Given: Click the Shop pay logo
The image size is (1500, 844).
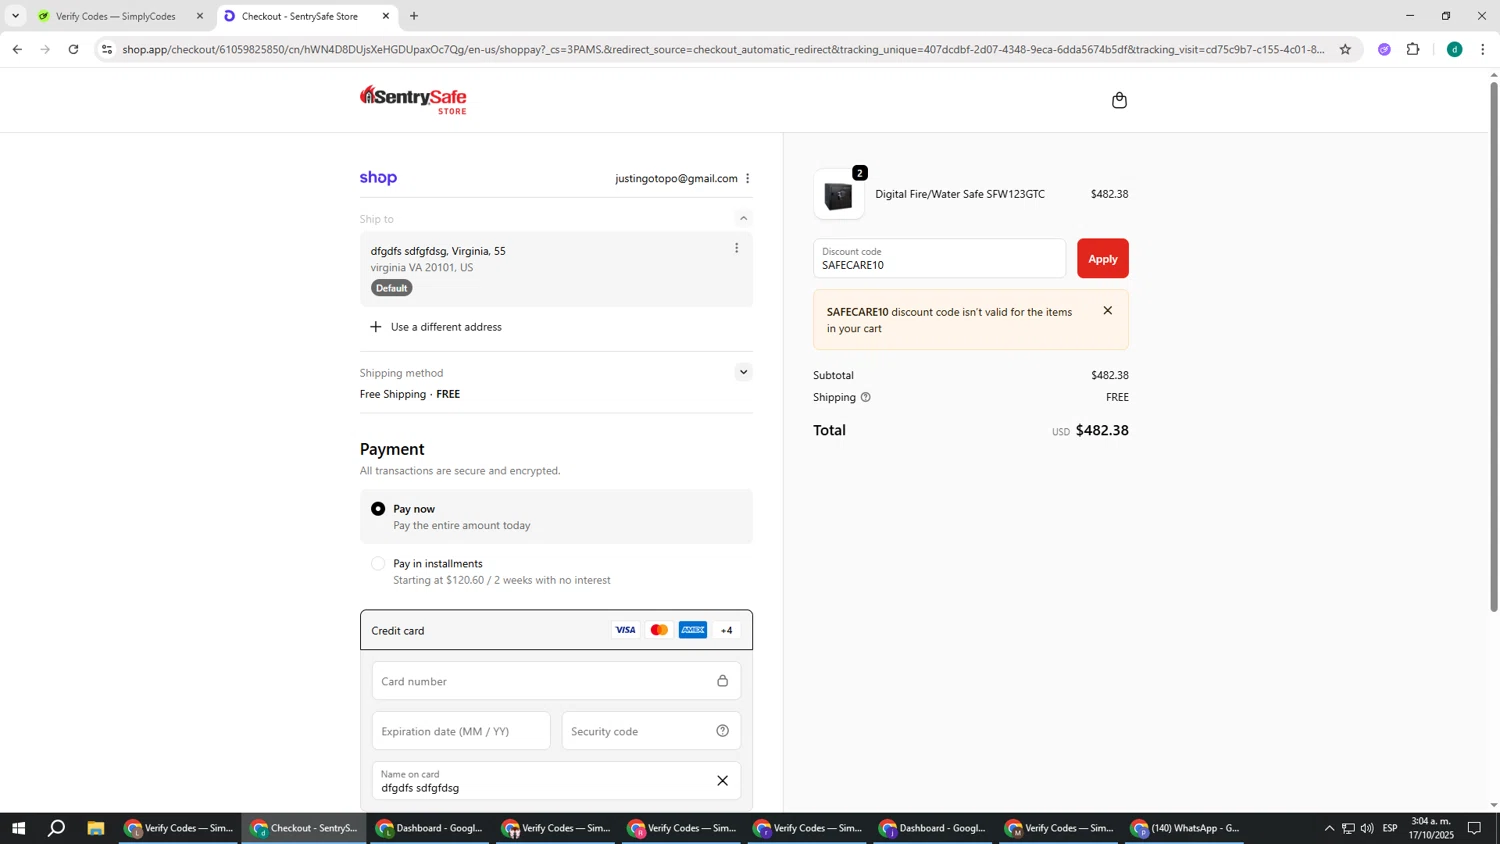Looking at the screenshot, I should pos(378,178).
